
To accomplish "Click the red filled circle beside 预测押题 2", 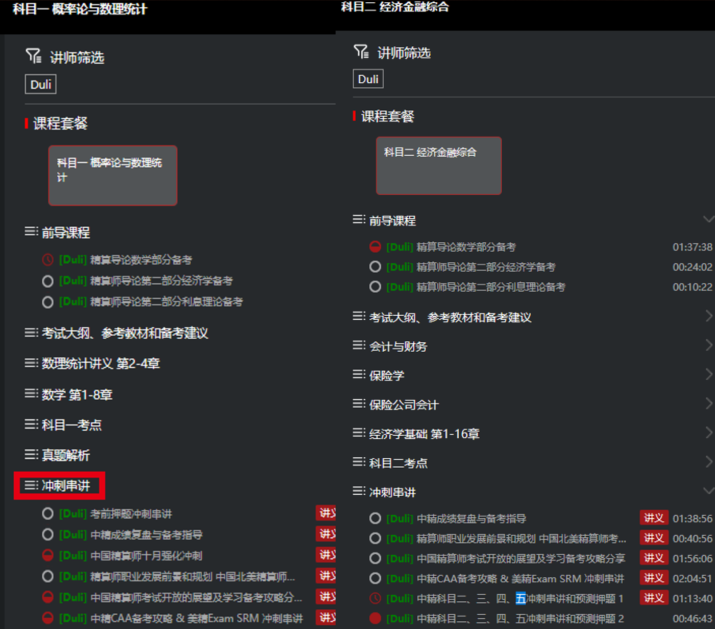I will 375,619.
